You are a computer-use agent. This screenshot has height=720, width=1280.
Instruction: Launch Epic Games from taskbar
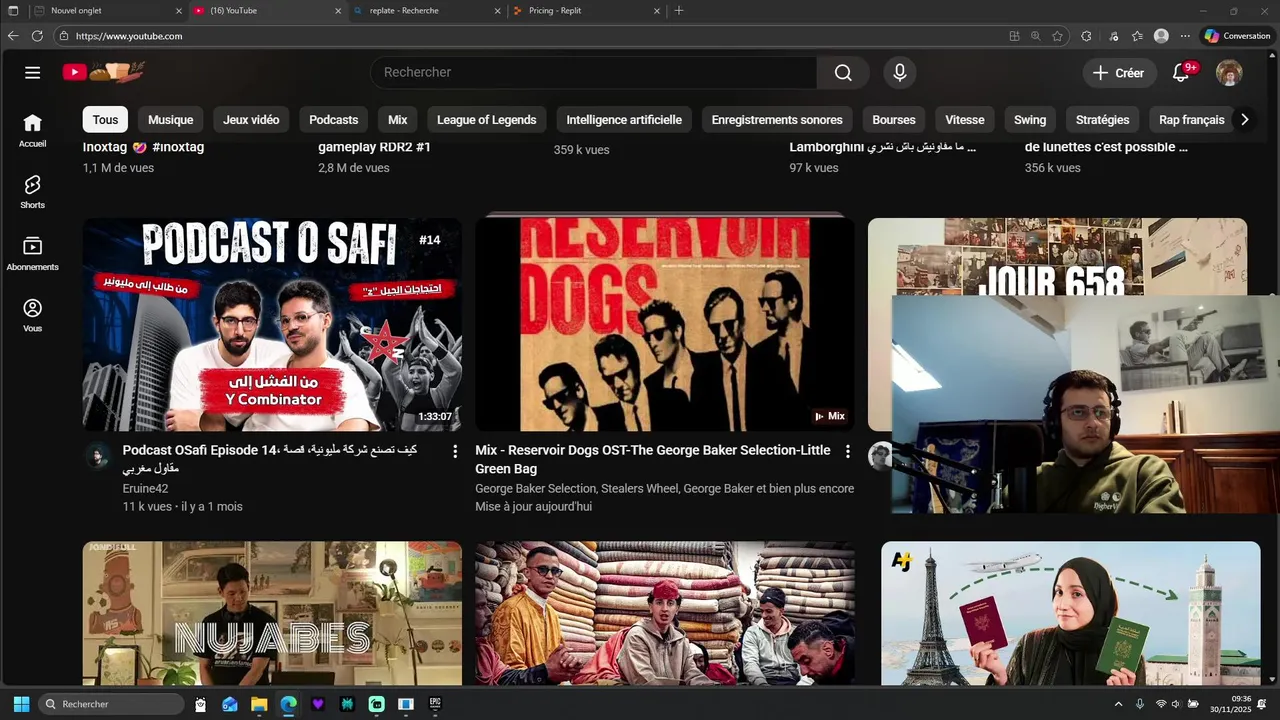point(435,704)
